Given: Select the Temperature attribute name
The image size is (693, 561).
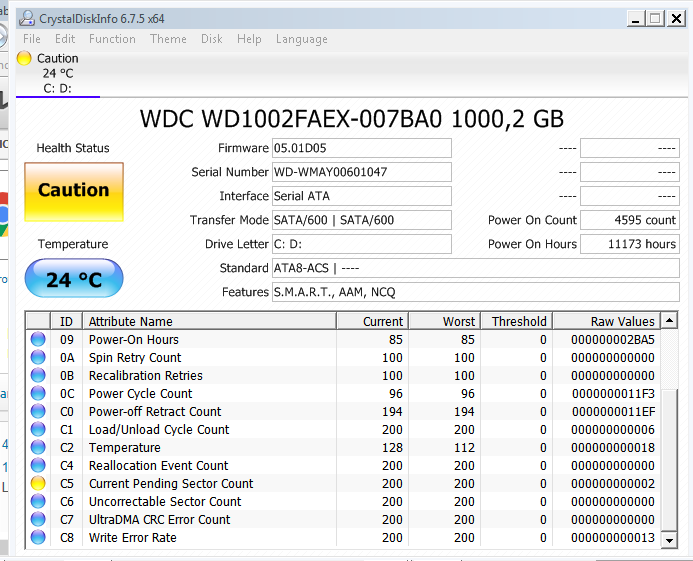Looking at the screenshot, I should [125, 447].
